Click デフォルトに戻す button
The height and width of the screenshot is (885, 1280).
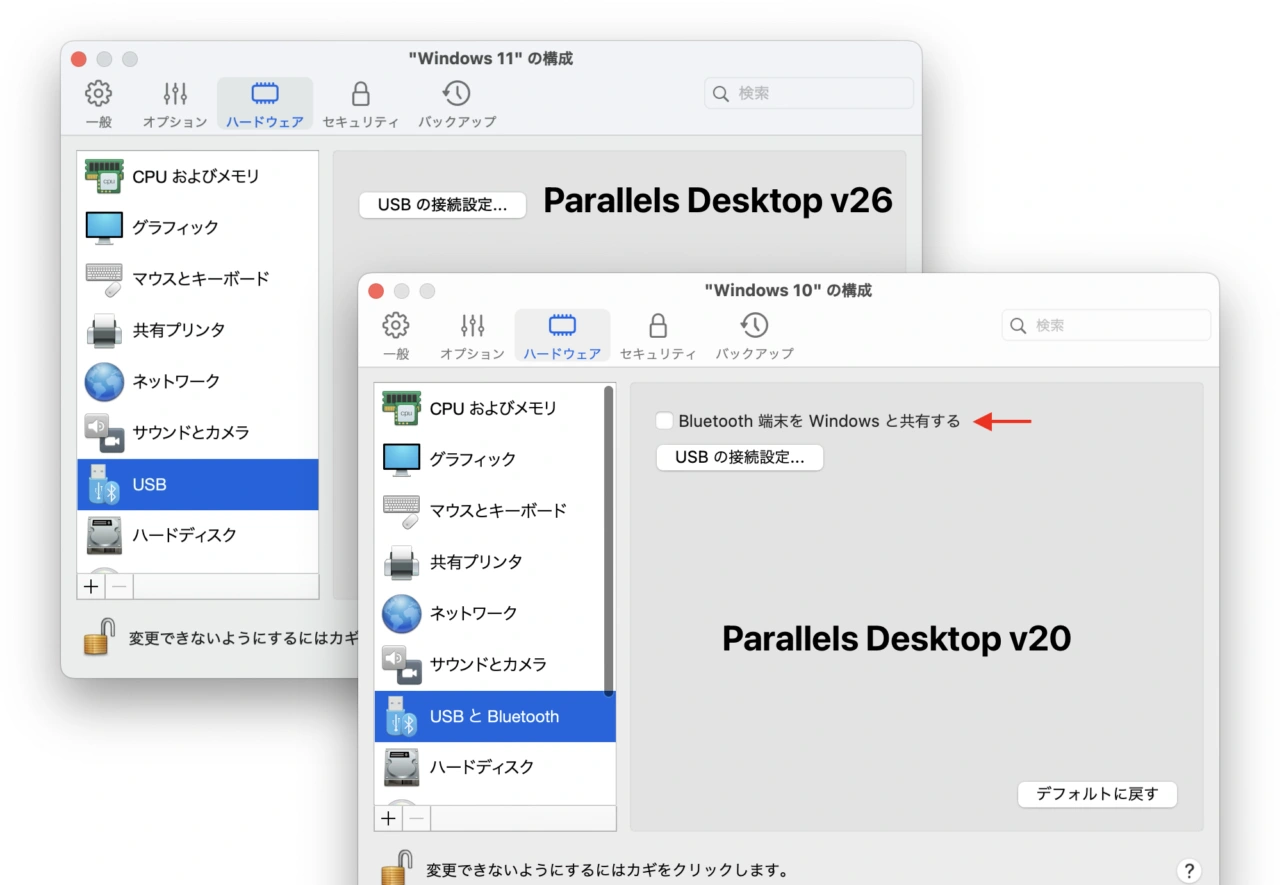tap(1097, 794)
